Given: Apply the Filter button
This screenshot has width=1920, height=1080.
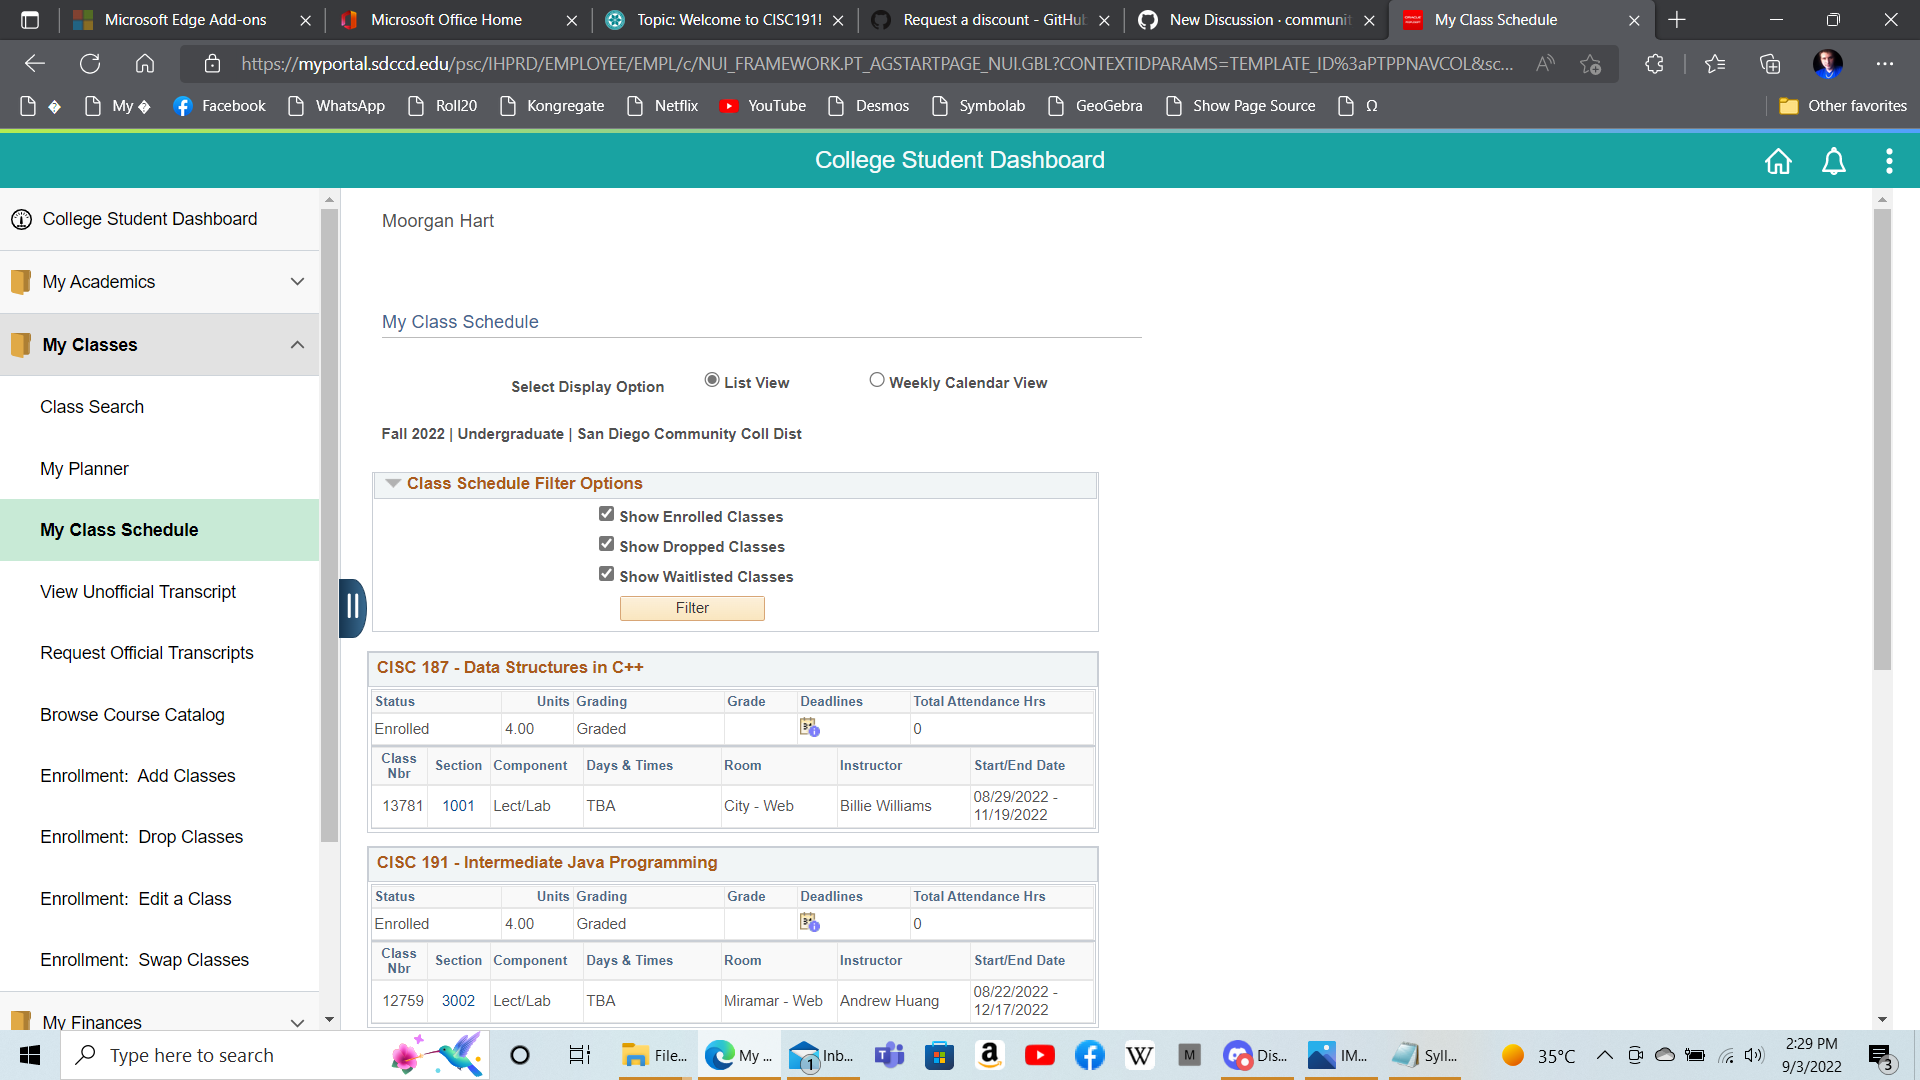Looking at the screenshot, I should 692,608.
